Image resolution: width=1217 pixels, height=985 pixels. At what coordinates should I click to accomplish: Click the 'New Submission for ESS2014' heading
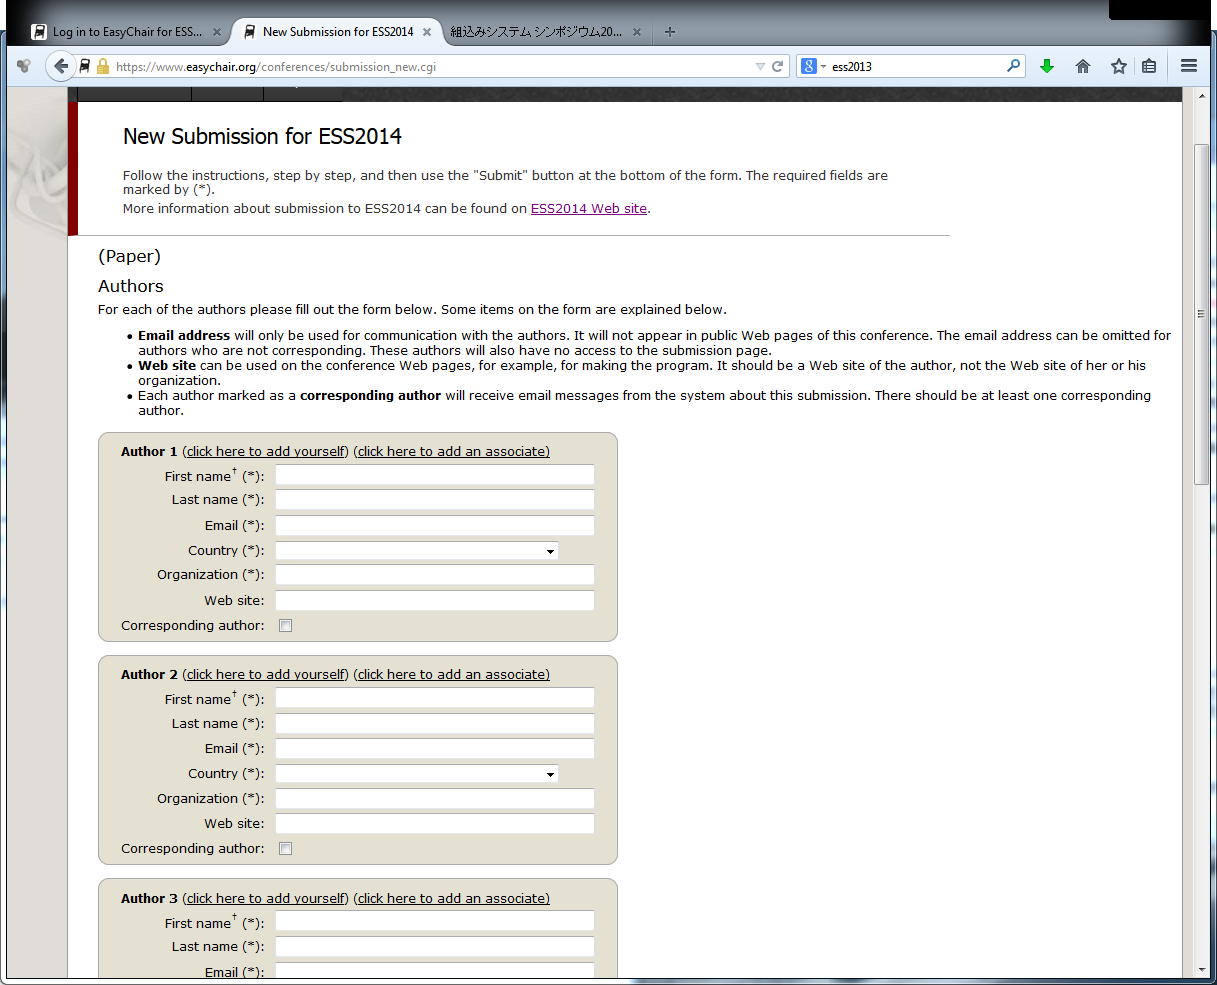[x=262, y=136]
